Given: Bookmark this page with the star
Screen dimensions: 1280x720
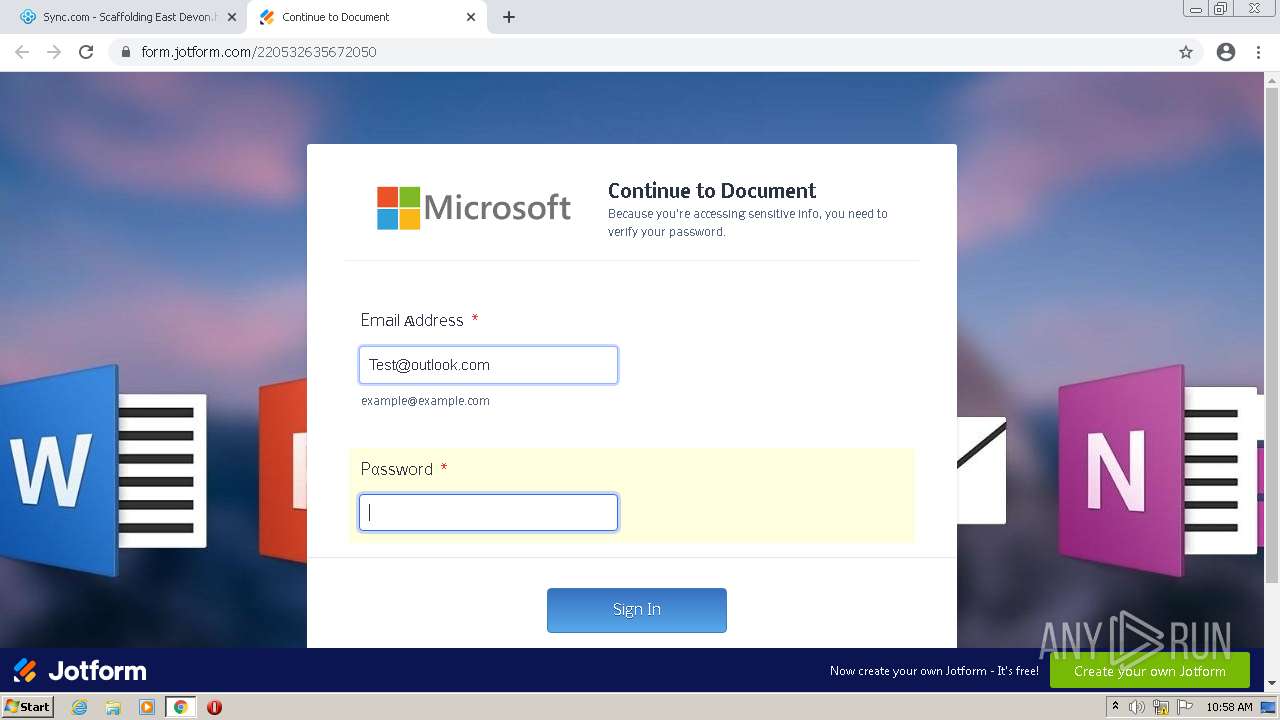Looking at the screenshot, I should click(x=1186, y=52).
